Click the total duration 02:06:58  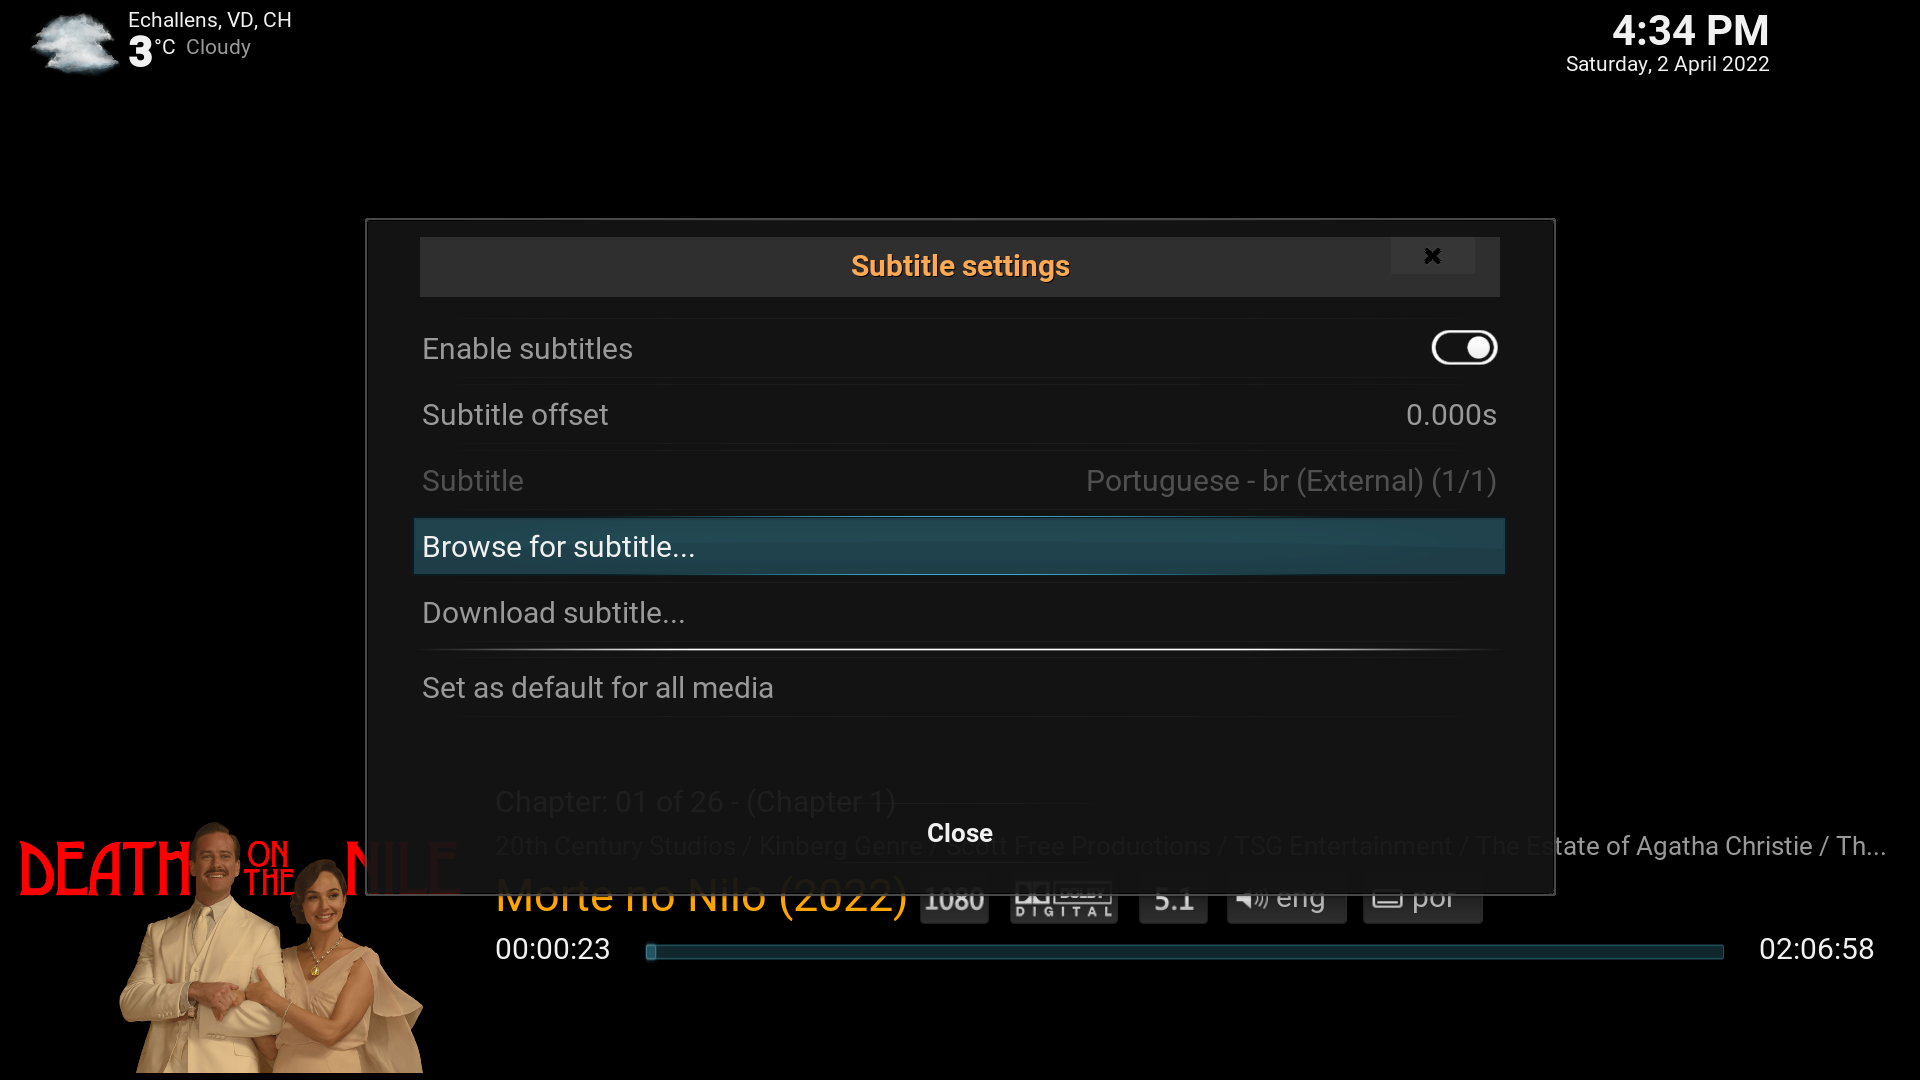pos(1816,949)
